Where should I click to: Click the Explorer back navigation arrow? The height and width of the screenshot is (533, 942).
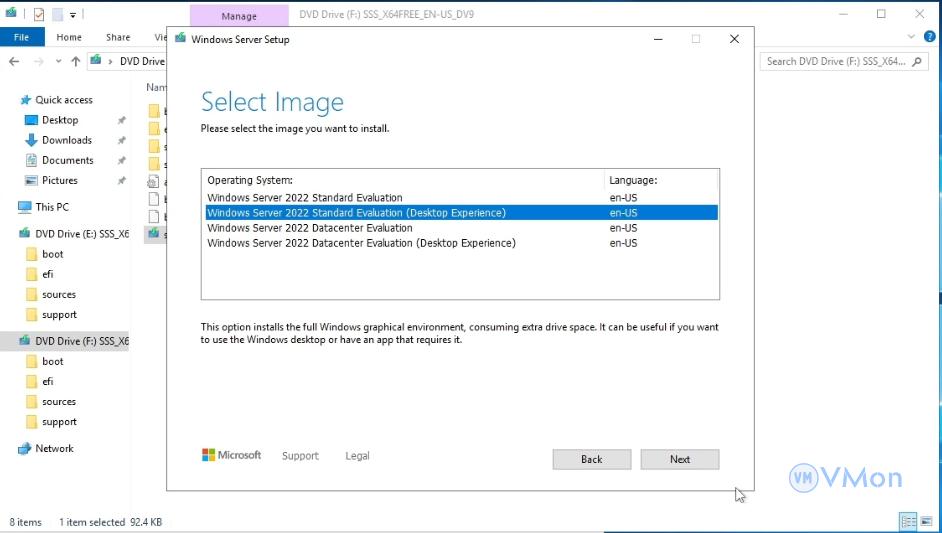point(14,61)
